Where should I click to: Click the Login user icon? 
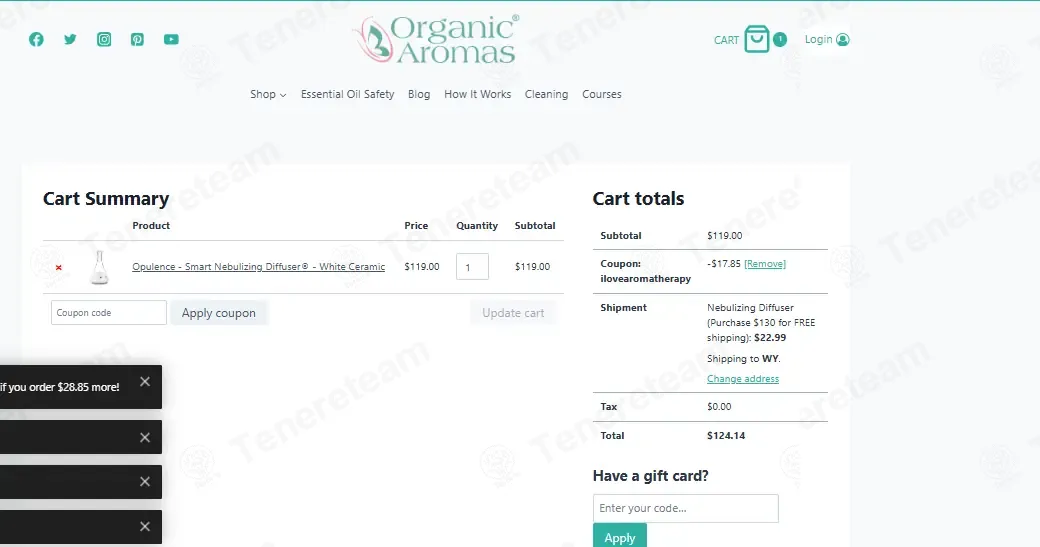(843, 39)
